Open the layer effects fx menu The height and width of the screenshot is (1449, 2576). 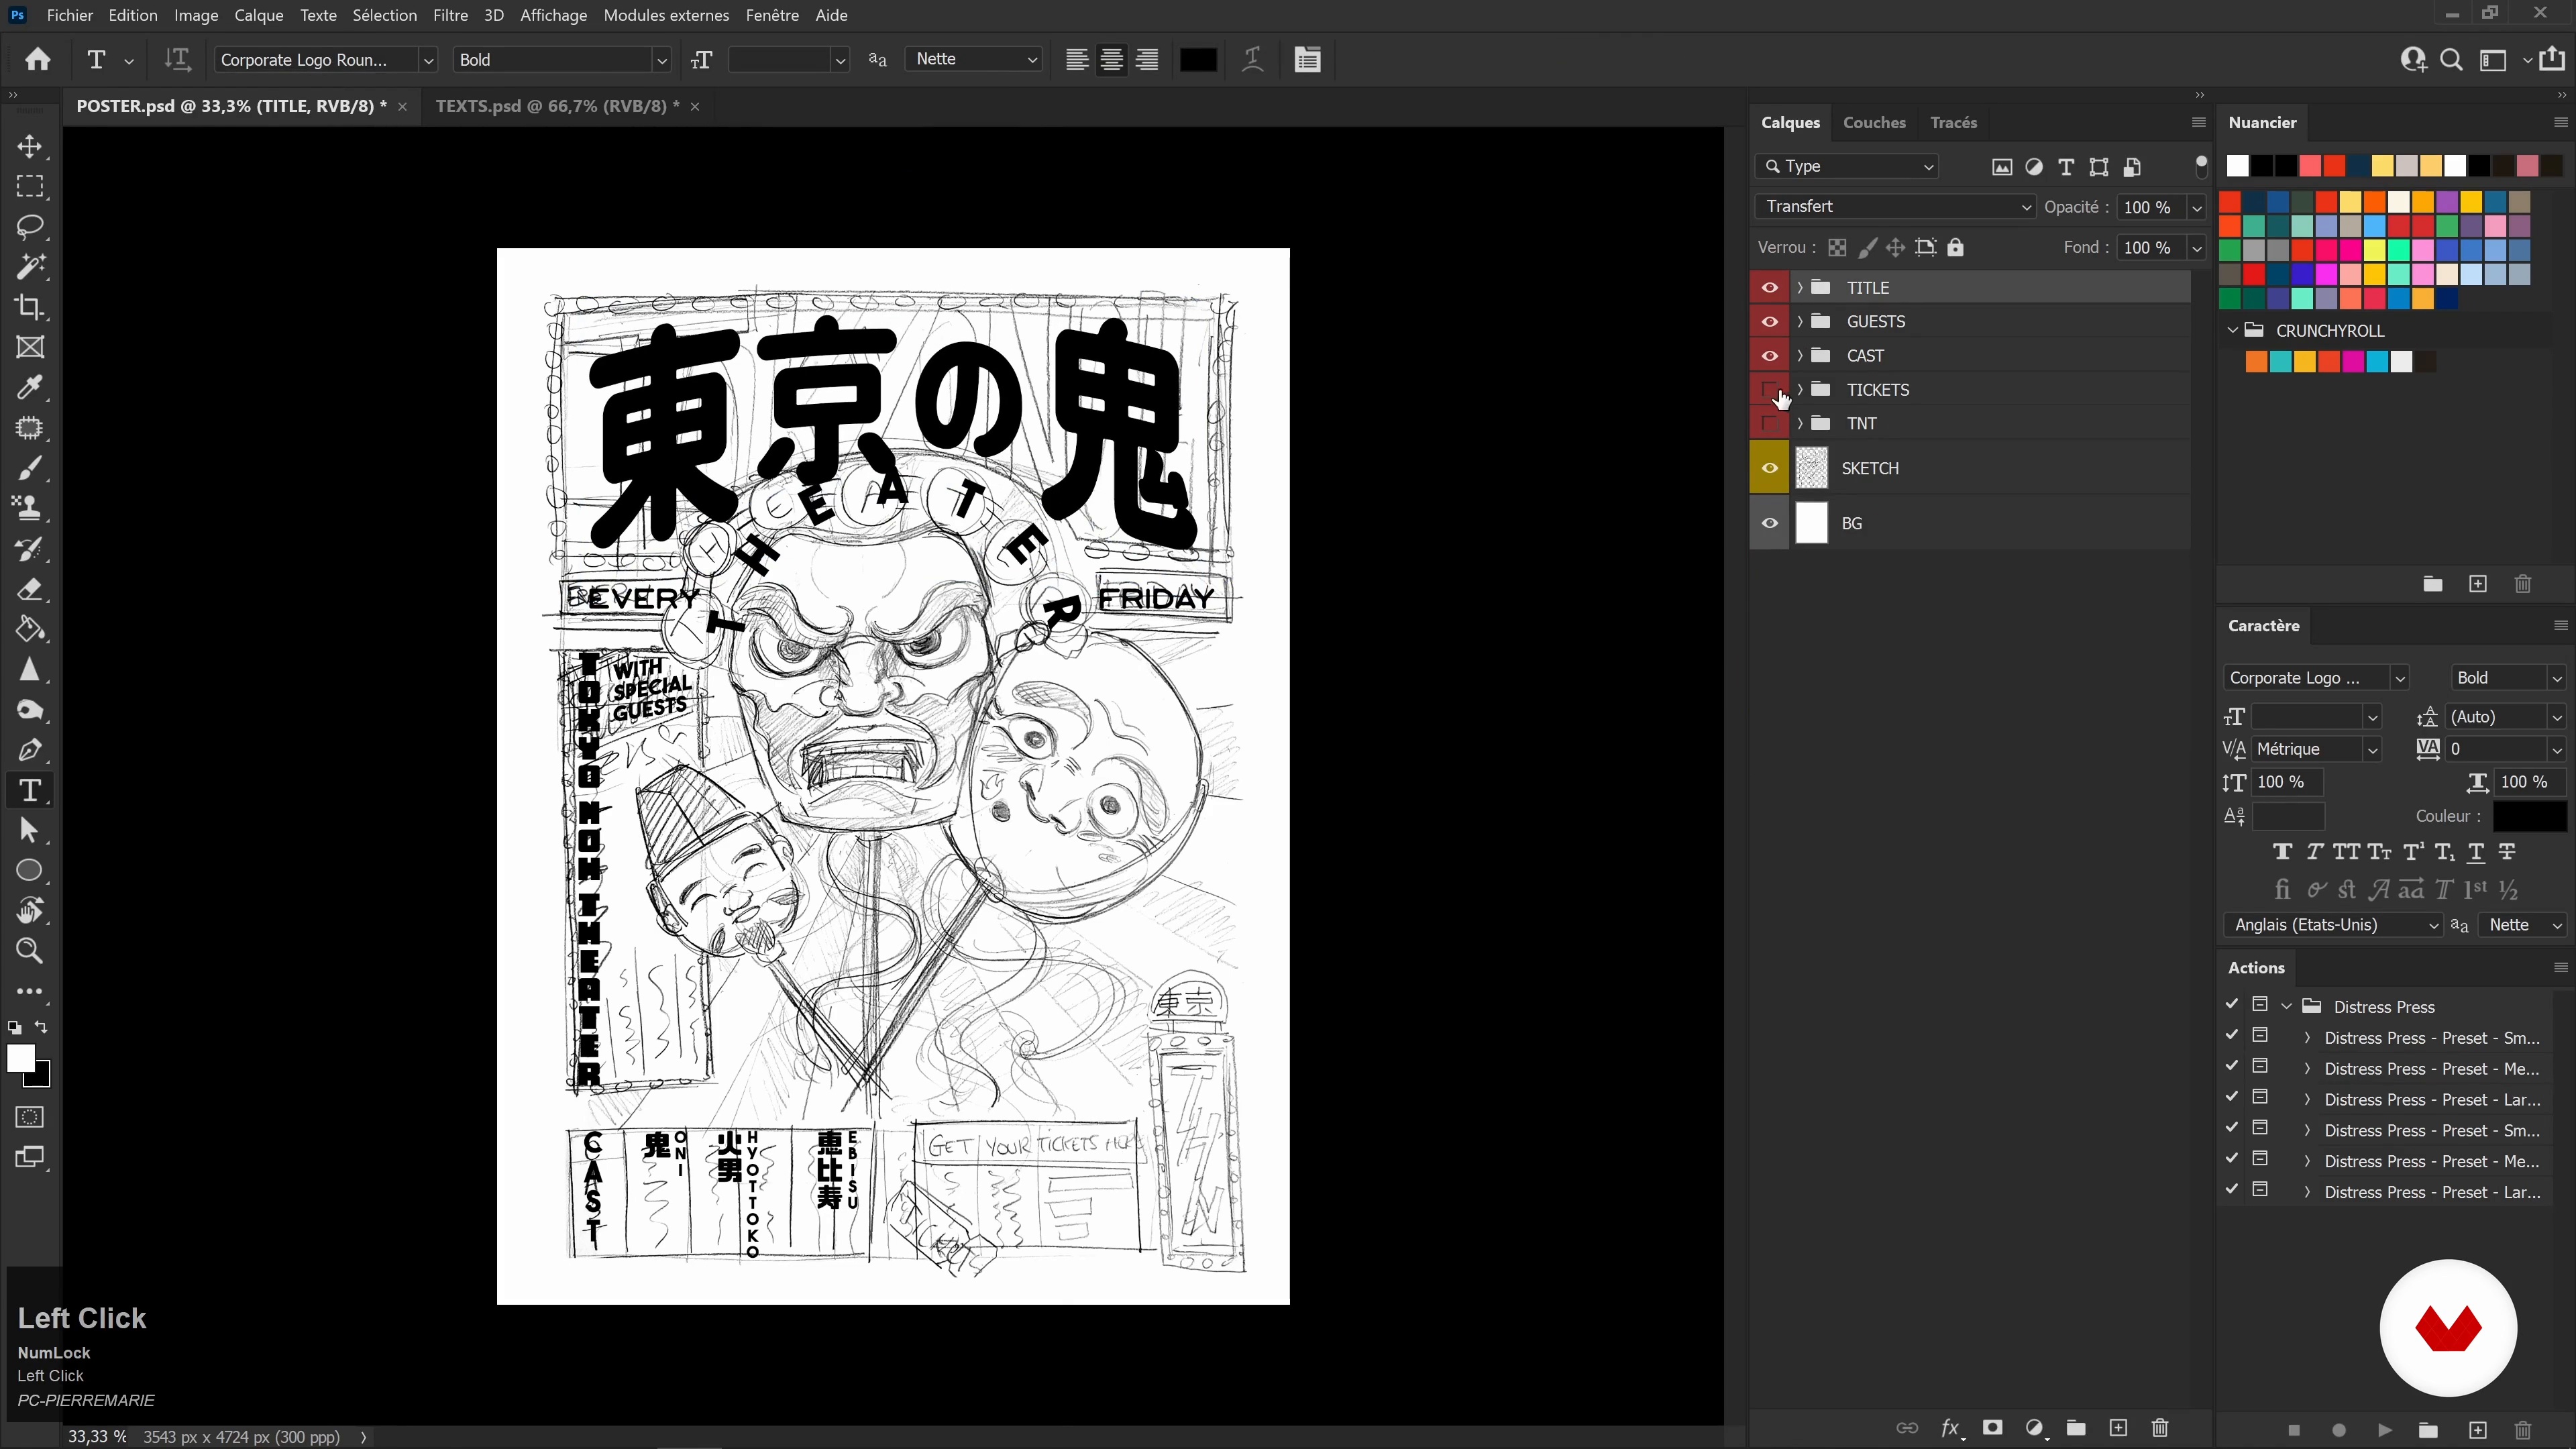coord(1951,1428)
